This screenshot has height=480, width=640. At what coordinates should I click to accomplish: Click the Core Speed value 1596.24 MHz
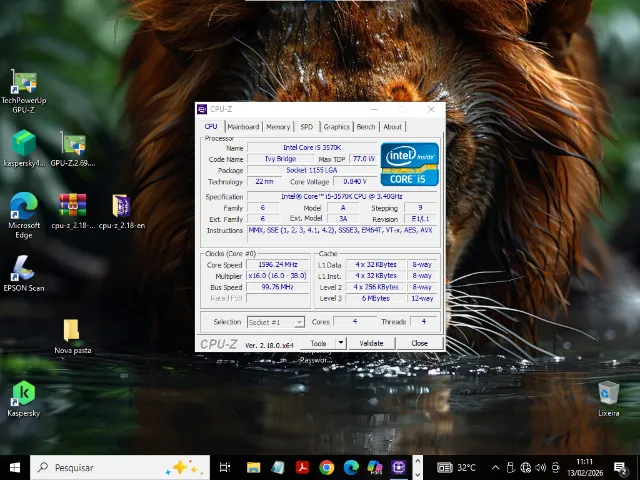pos(278,264)
